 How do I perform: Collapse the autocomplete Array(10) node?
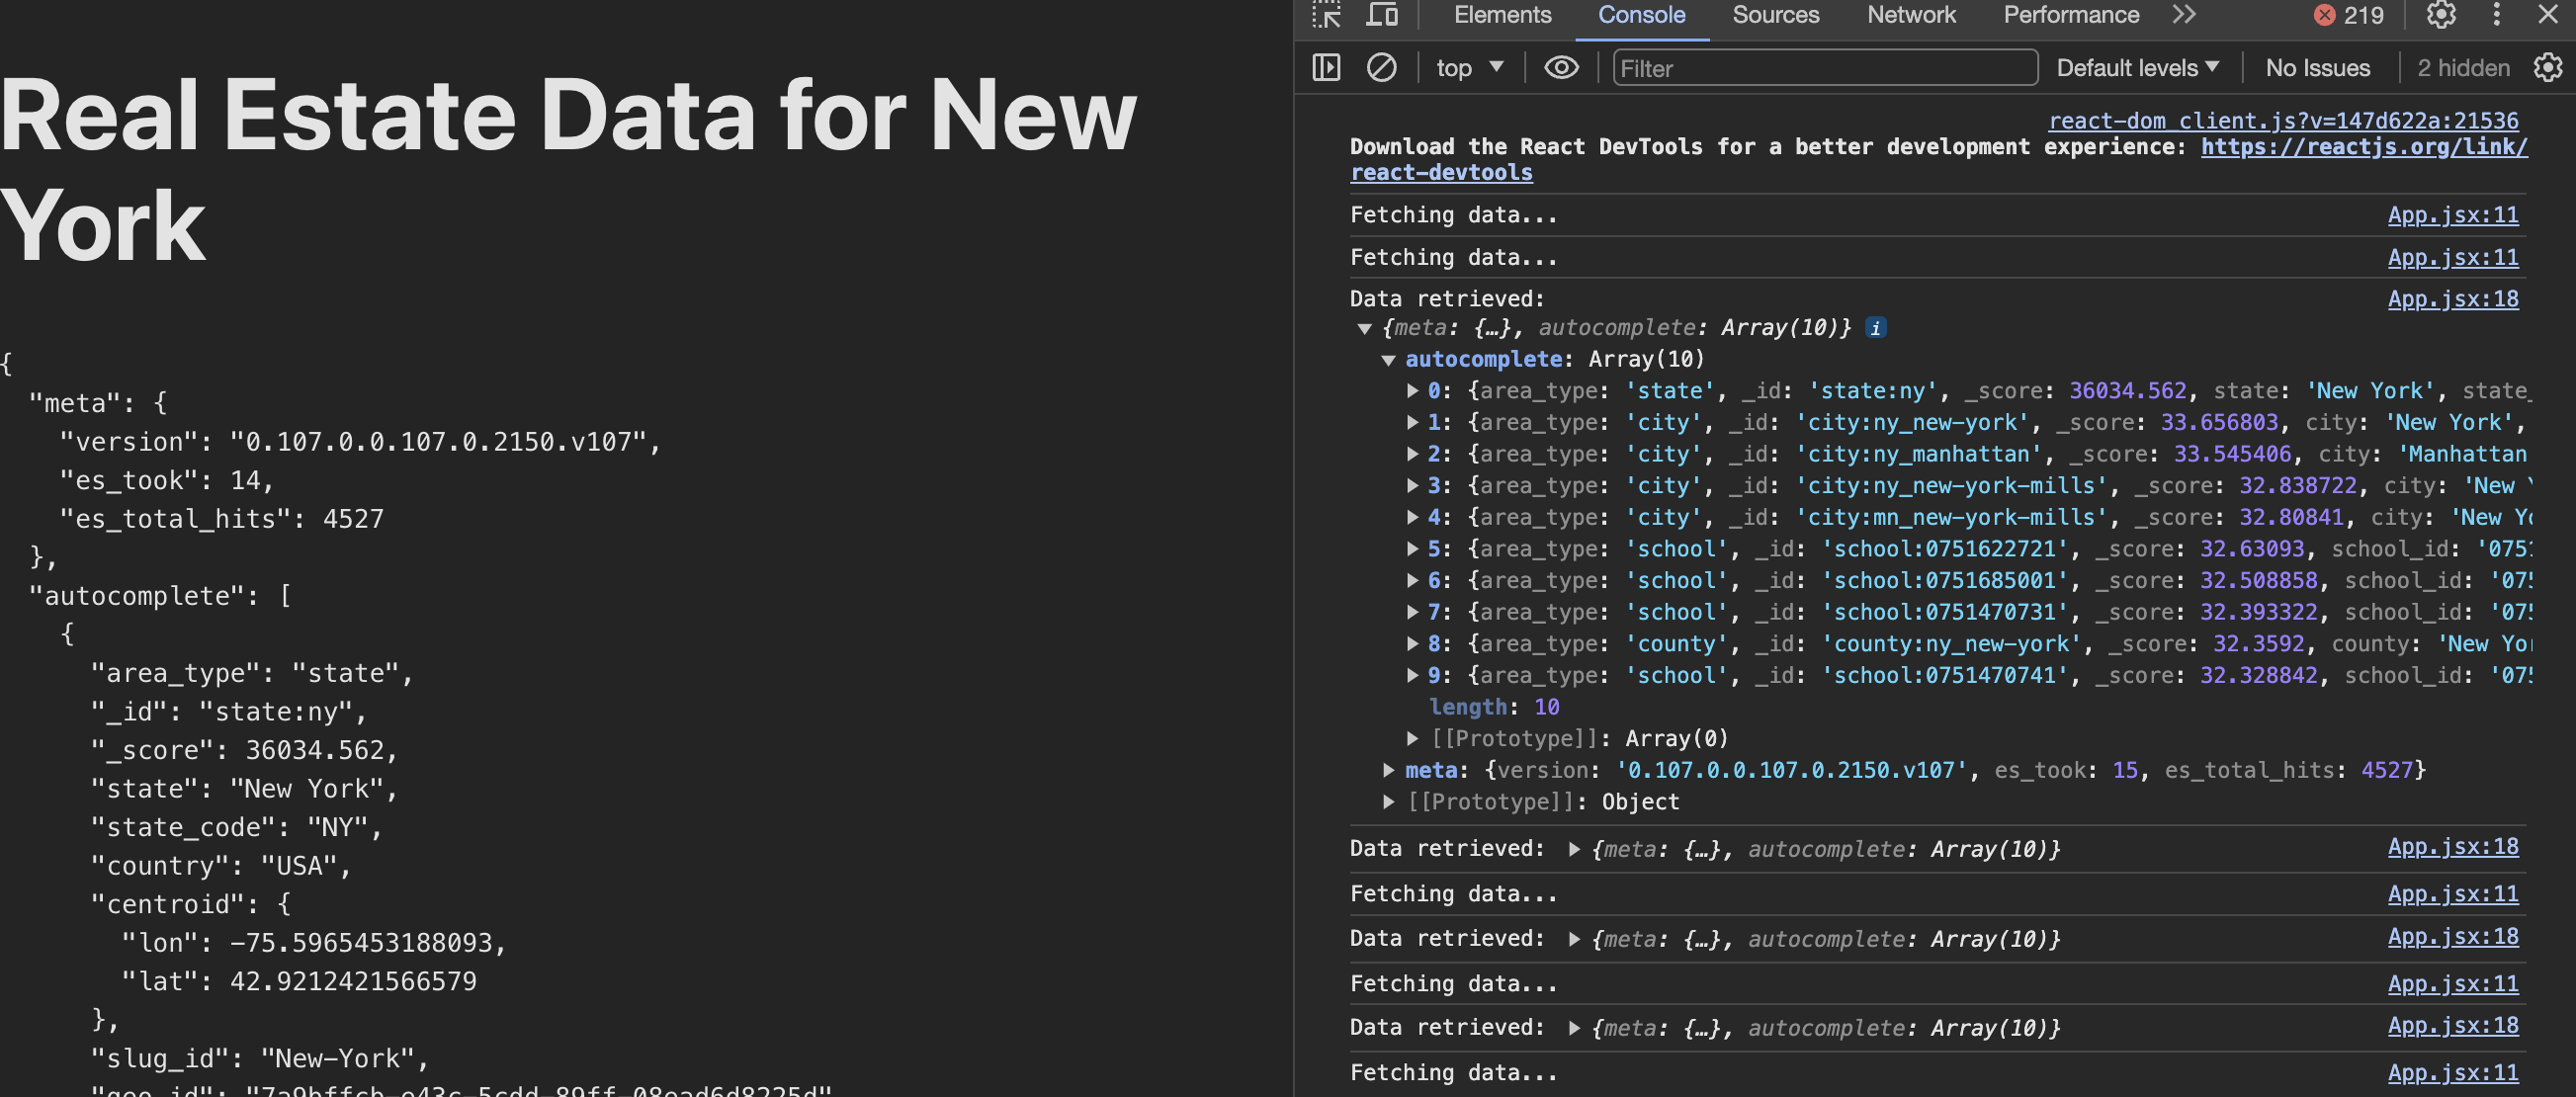(x=1388, y=360)
